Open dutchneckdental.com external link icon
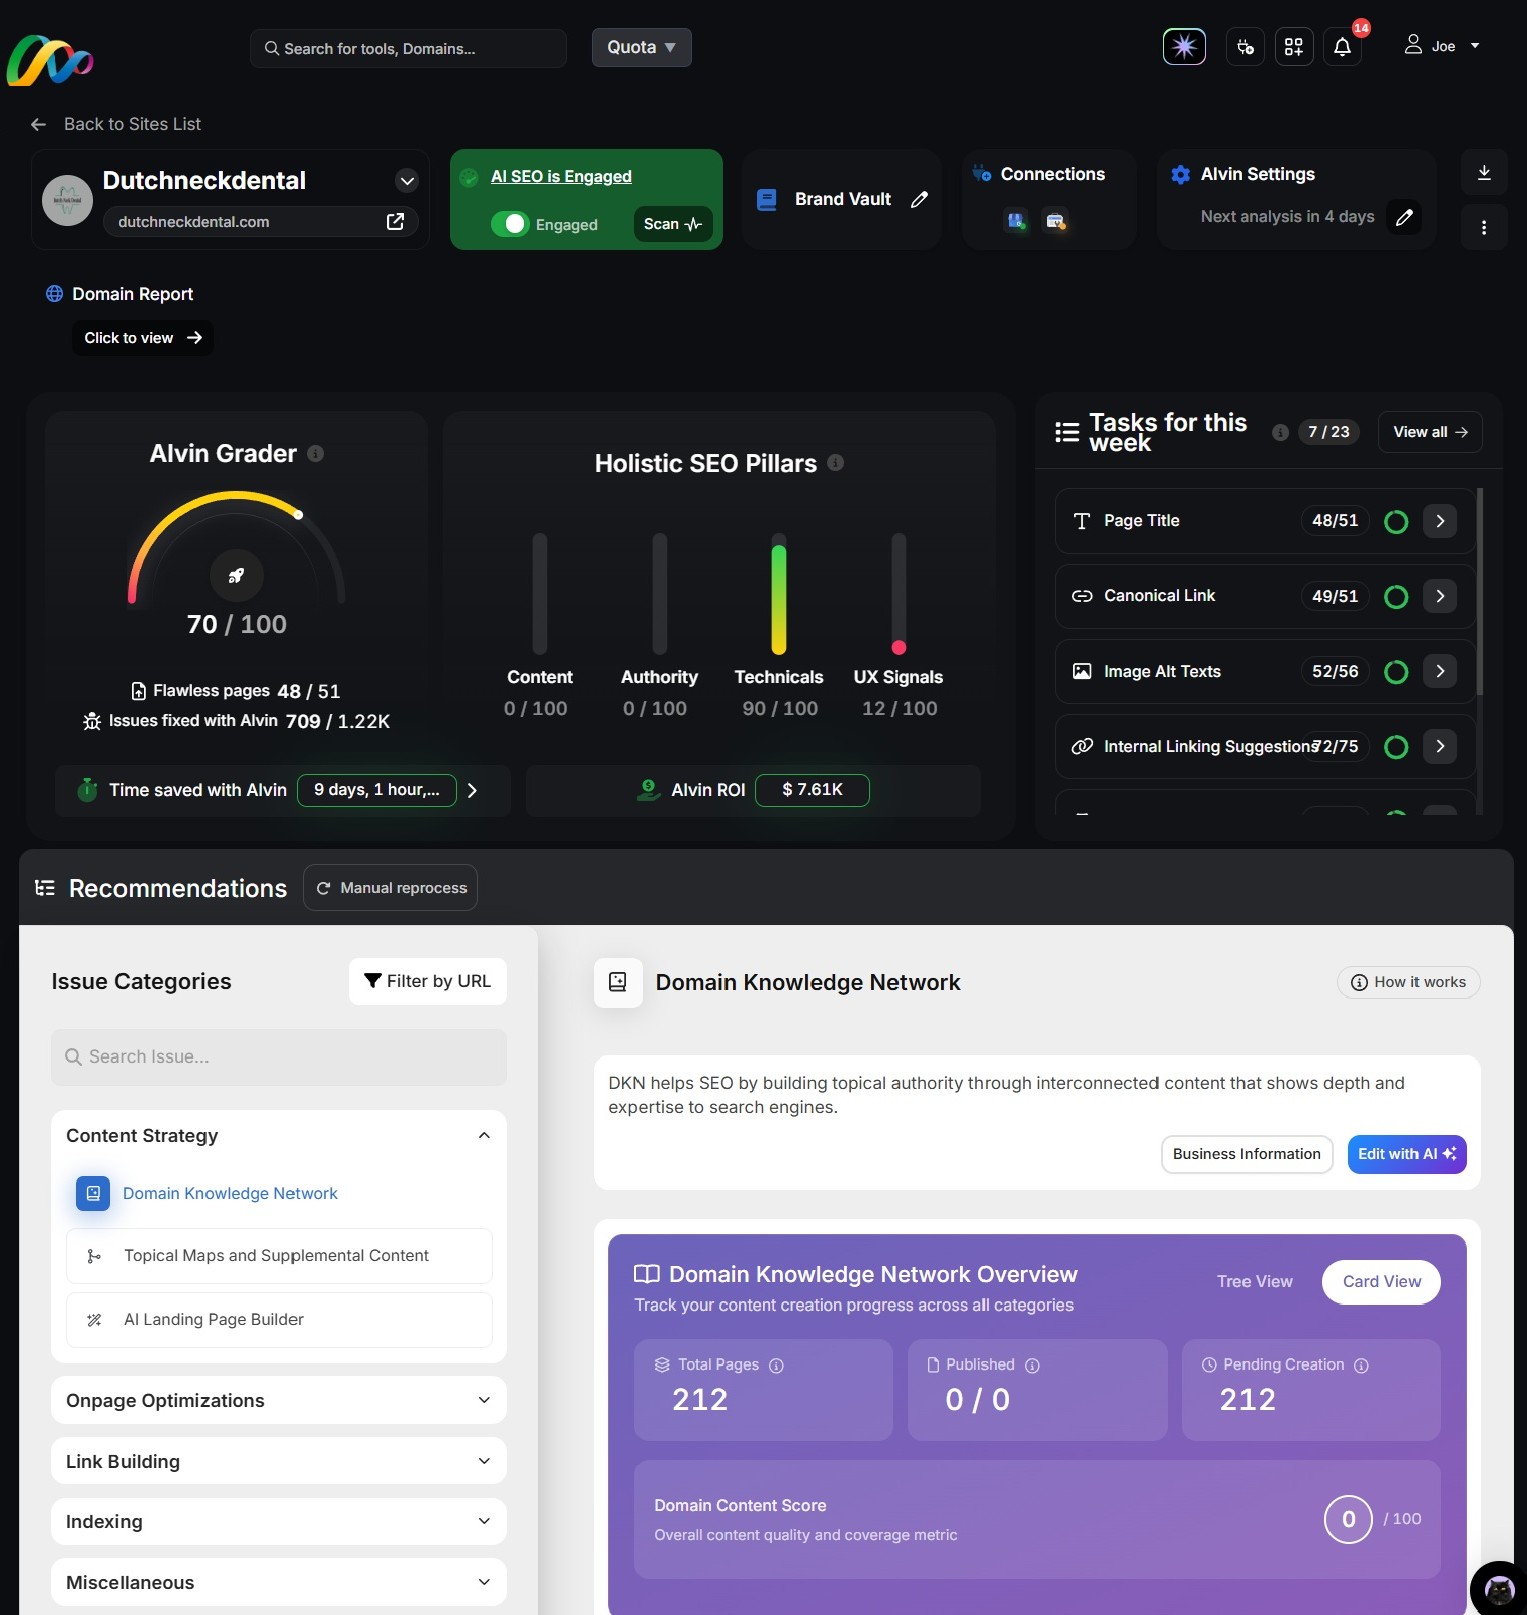1527x1615 pixels. click(x=395, y=221)
